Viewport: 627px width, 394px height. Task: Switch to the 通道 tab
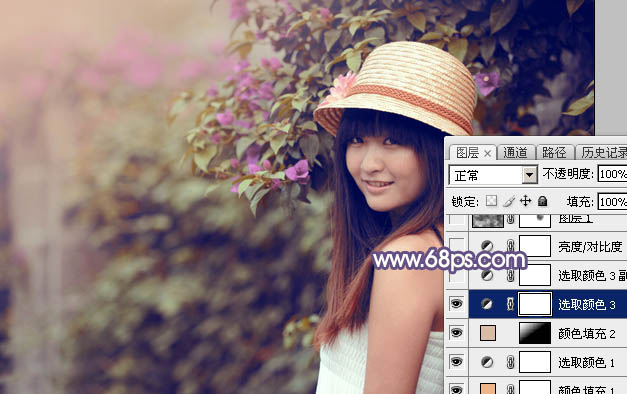click(515, 153)
